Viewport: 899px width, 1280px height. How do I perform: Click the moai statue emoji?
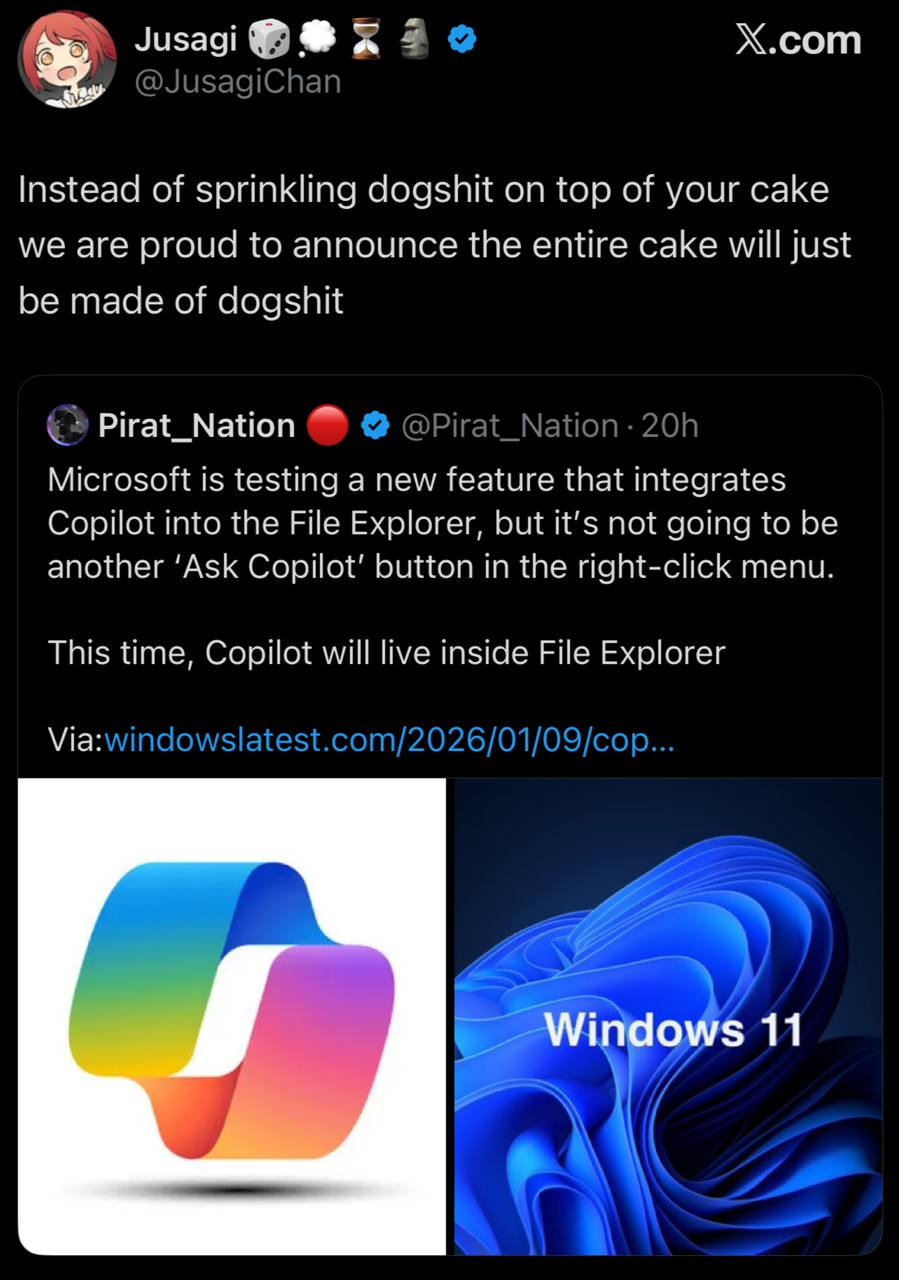415,40
